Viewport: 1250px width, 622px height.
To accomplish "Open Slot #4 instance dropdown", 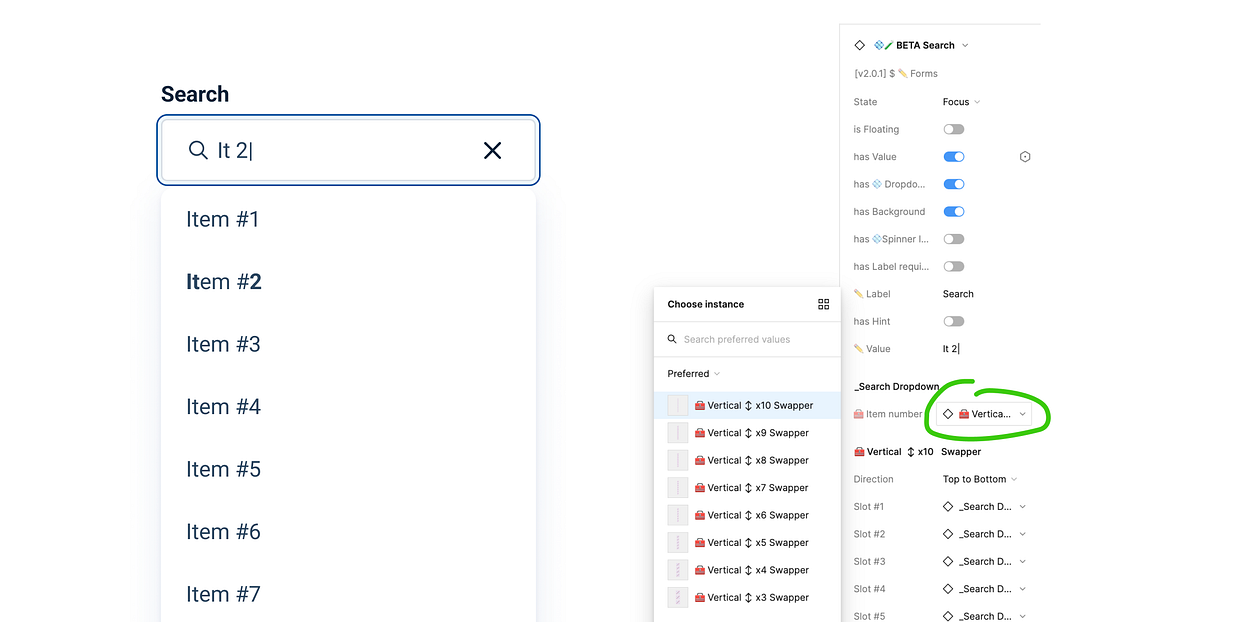I will pos(985,589).
